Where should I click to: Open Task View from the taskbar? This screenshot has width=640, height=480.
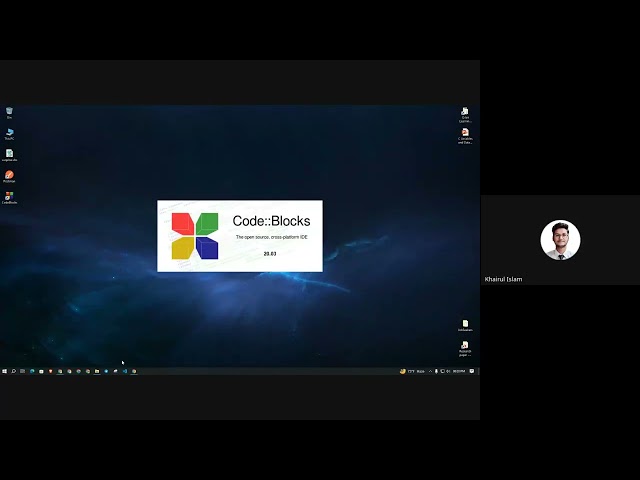[x=22, y=371]
